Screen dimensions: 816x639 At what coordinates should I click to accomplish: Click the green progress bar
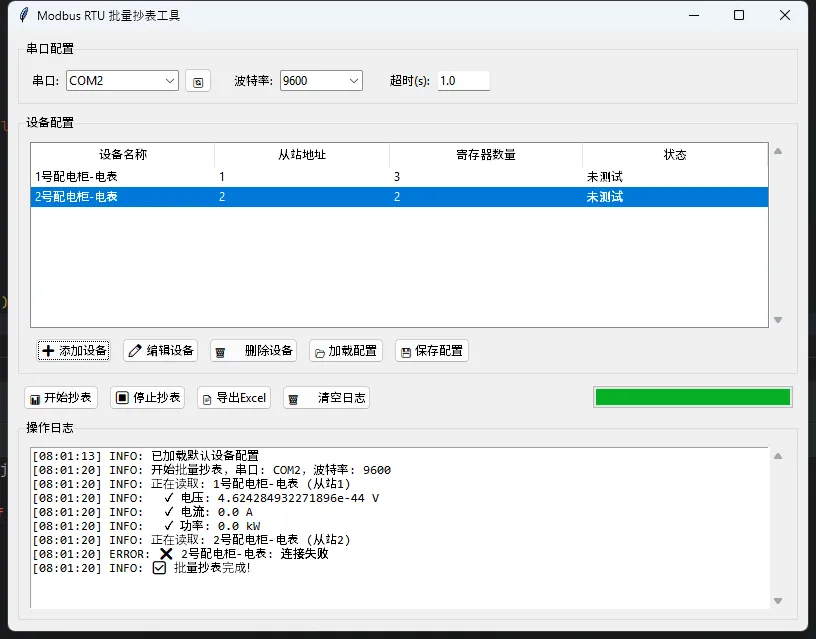point(692,398)
